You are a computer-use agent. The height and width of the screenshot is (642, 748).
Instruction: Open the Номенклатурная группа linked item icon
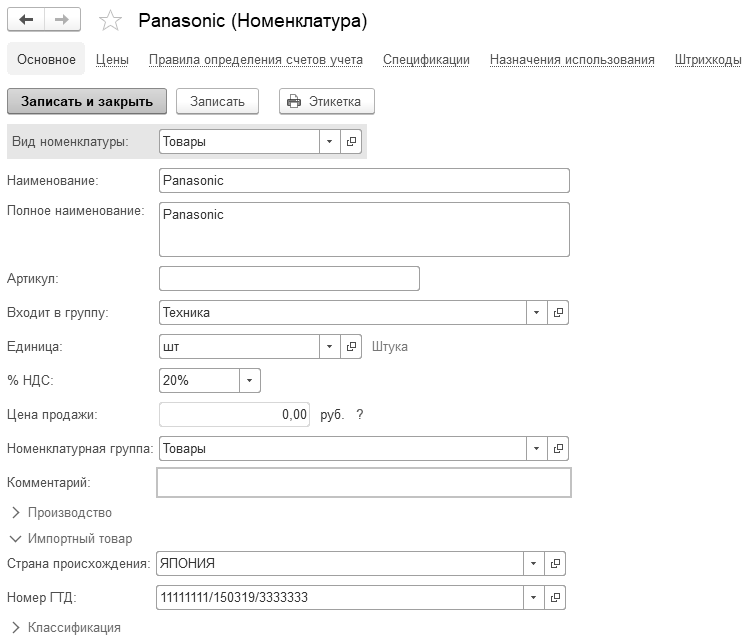558,448
